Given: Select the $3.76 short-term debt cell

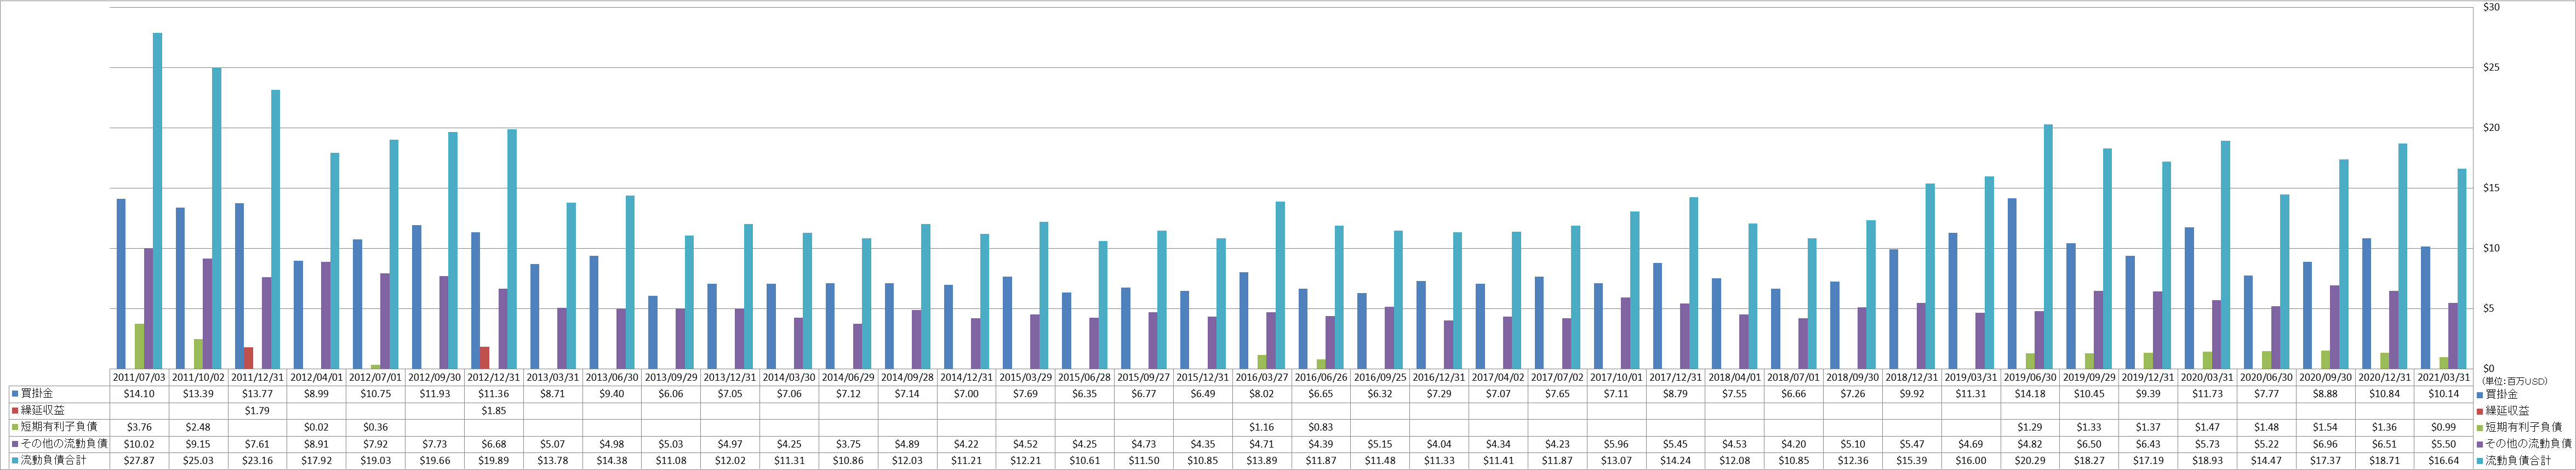Looking at the screenshot, I should pos(140,427).
